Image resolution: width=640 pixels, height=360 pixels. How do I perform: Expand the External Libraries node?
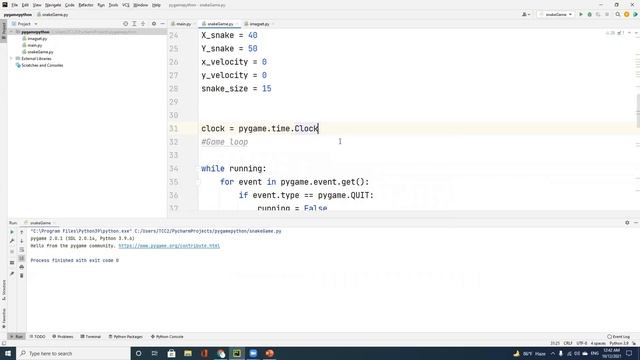click(x=12, y=58)
